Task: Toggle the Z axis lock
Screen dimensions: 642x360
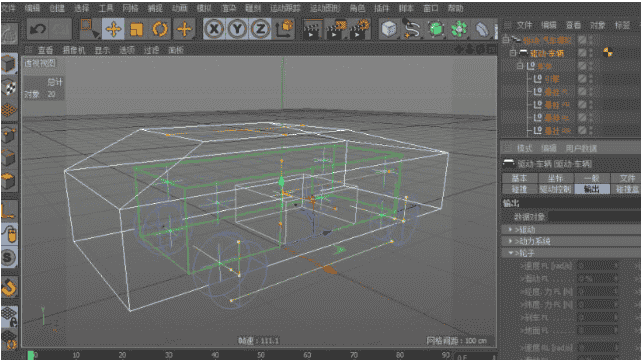Action: click(260, 29)
